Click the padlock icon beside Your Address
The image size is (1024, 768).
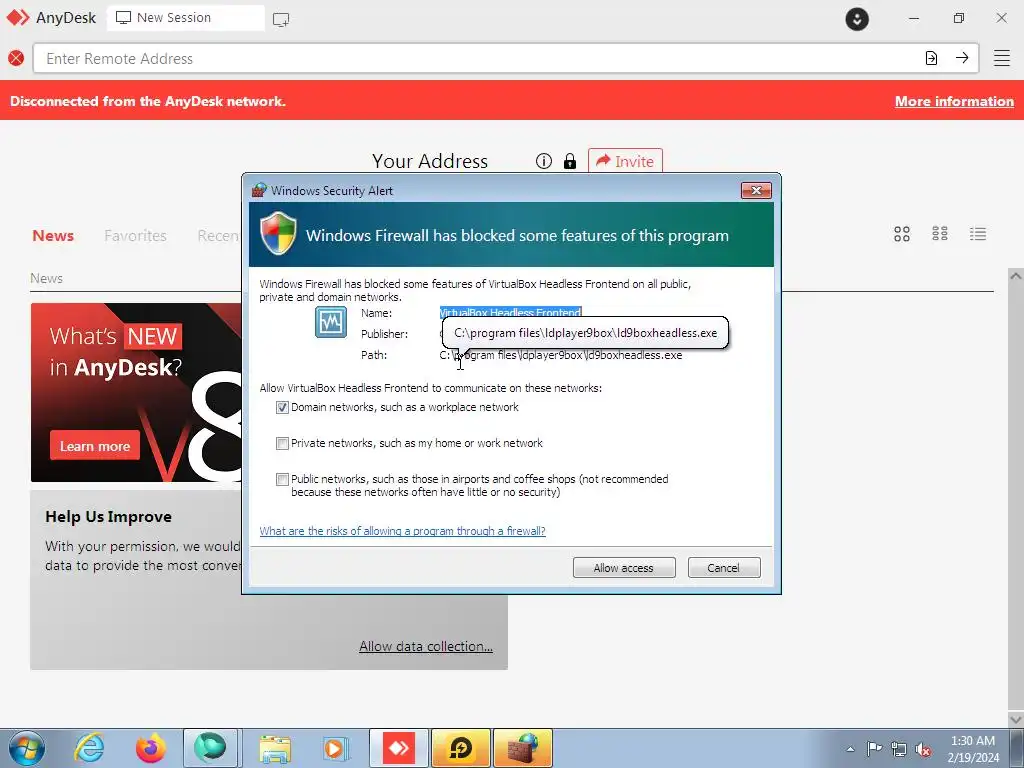tap(570, 161)
